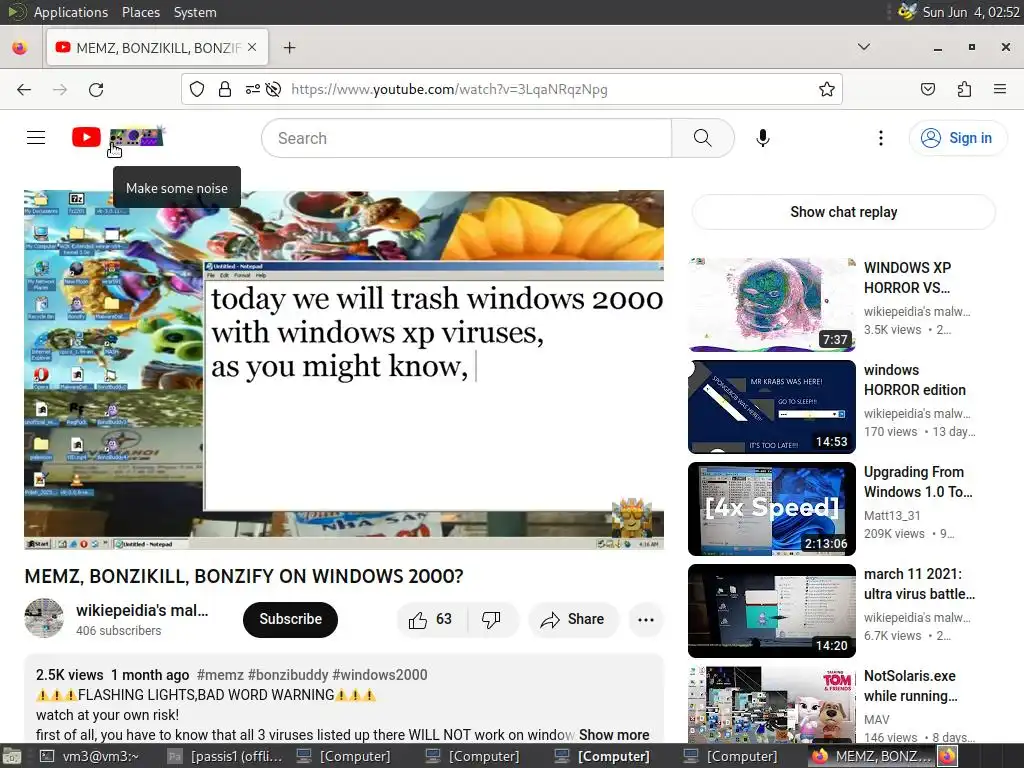The image size is (1024, 768).
Task: Show the desktop from the bottom panel
Action: pos(12,756)
